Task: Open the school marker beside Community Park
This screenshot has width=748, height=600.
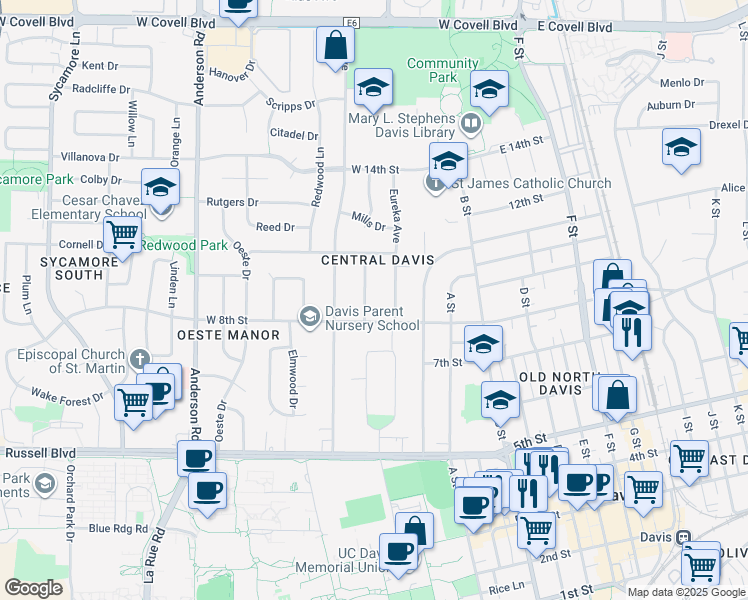Action: point(489,91)
